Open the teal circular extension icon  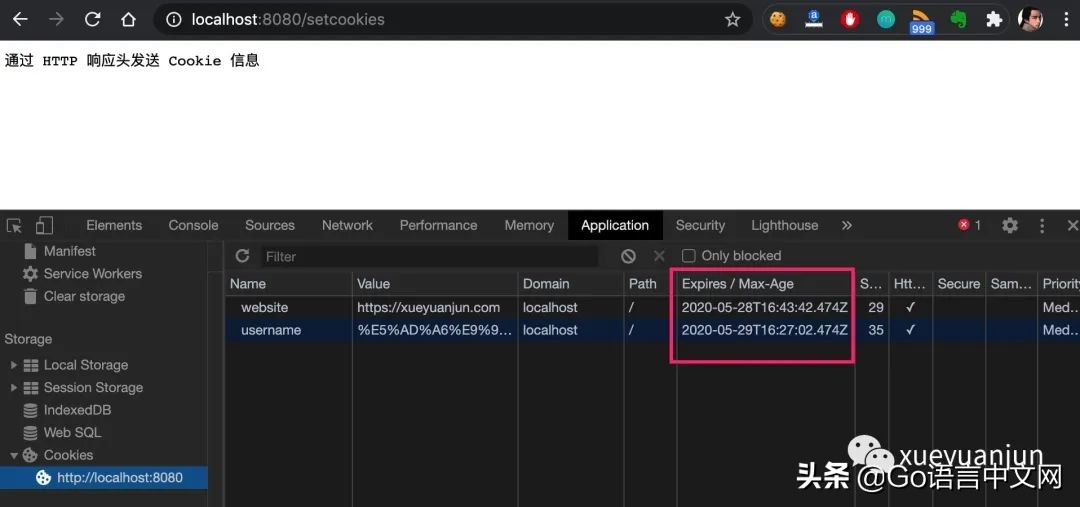click(885, 19)
